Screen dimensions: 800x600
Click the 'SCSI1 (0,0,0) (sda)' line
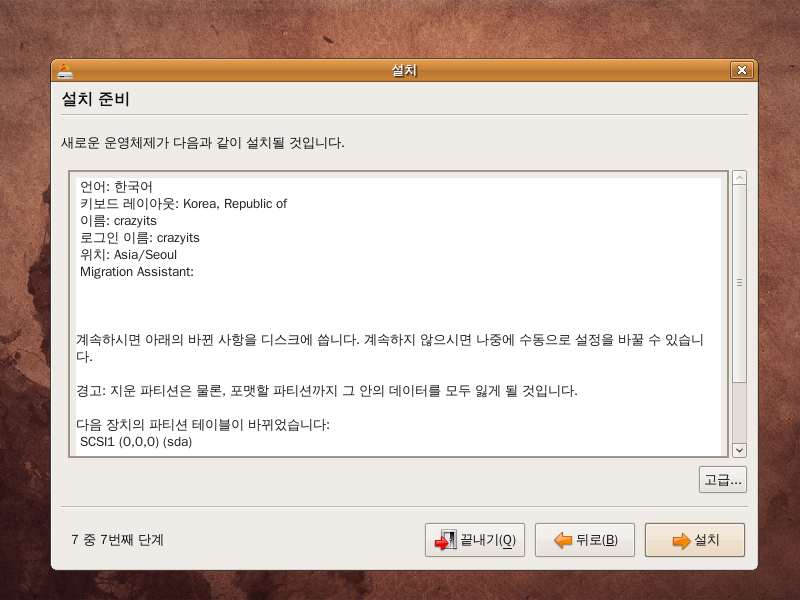pyautogui.click(x=136, y=442)
